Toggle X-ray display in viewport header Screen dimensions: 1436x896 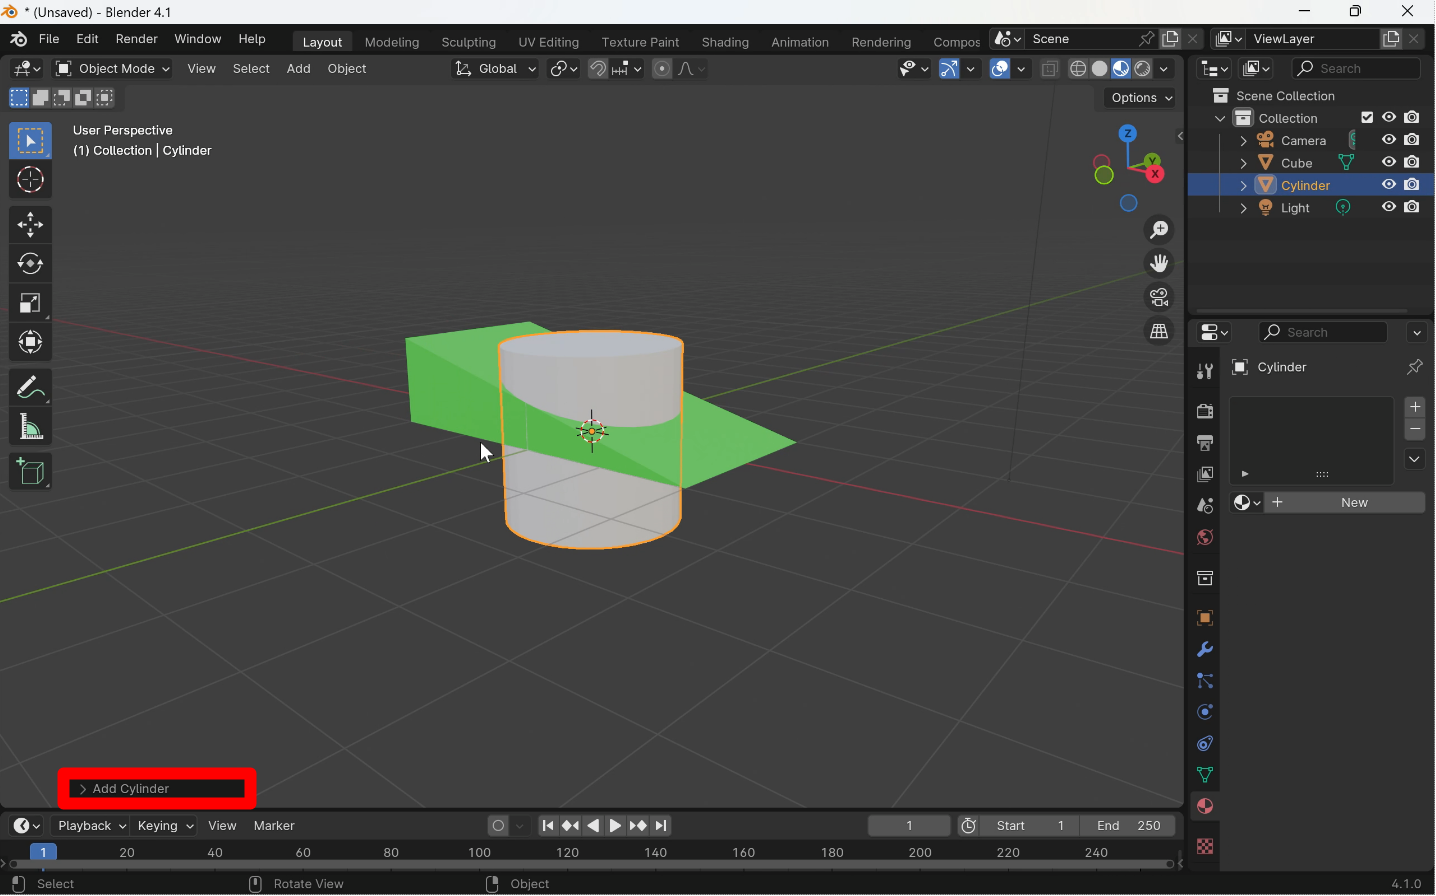pyautogui.click(x=1050, y=69)
